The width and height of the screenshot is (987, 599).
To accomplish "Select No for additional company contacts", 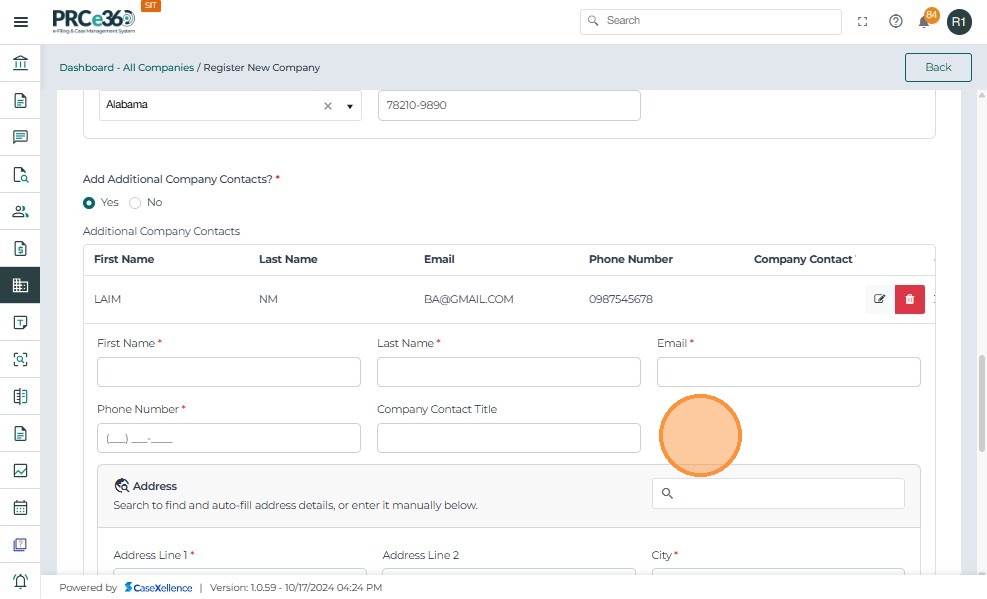I will [135, 202].
